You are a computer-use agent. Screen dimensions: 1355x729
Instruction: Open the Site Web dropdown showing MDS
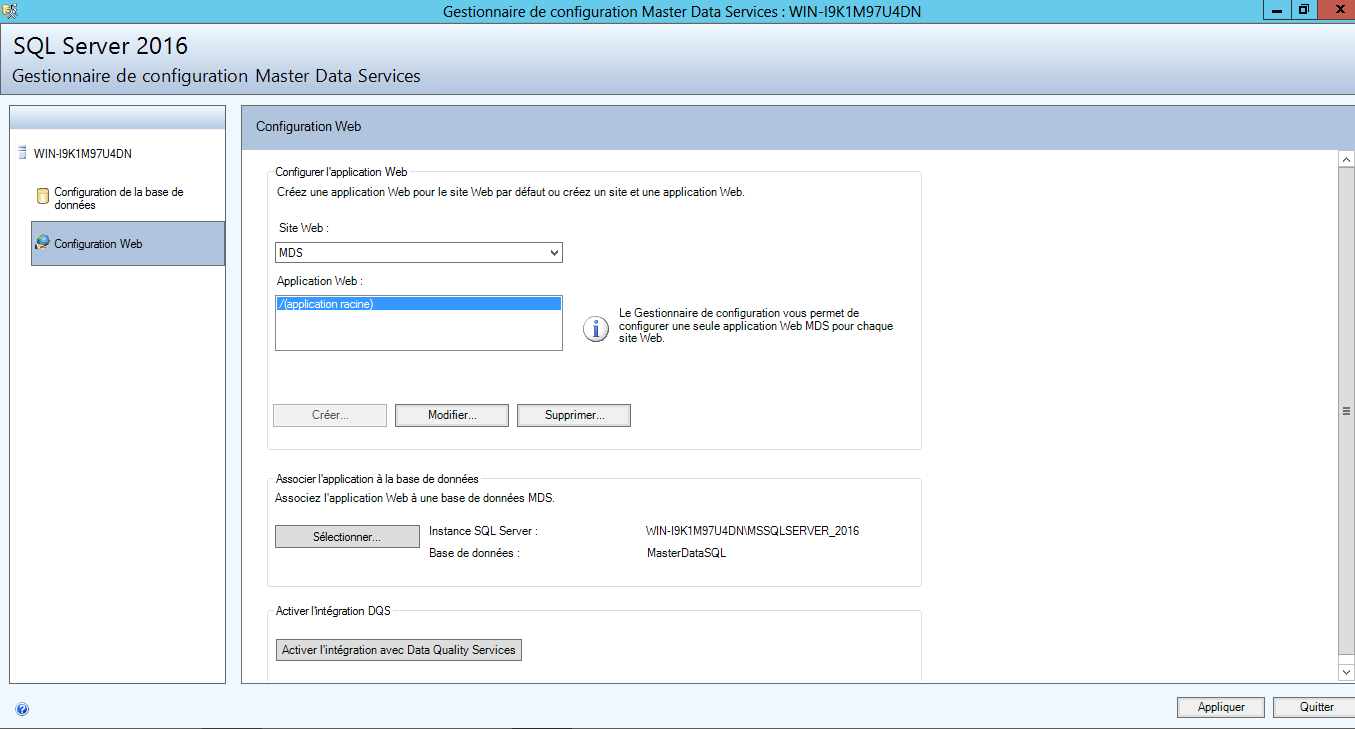tap(419, 253)
